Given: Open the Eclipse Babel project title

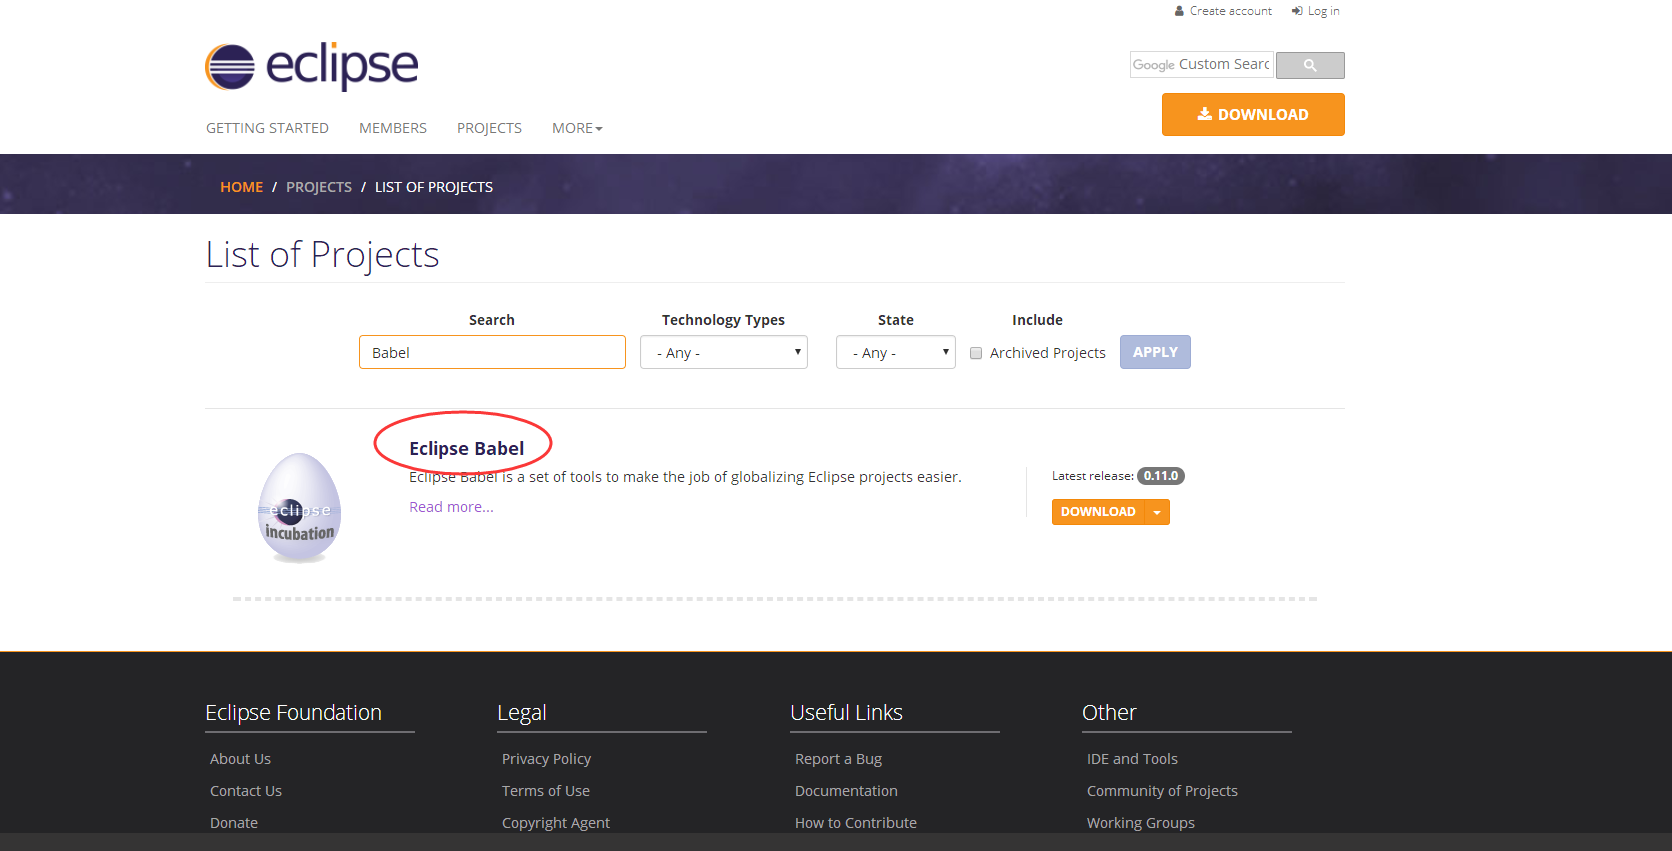Looking at the screenshot, I should (x=466, y=448).
